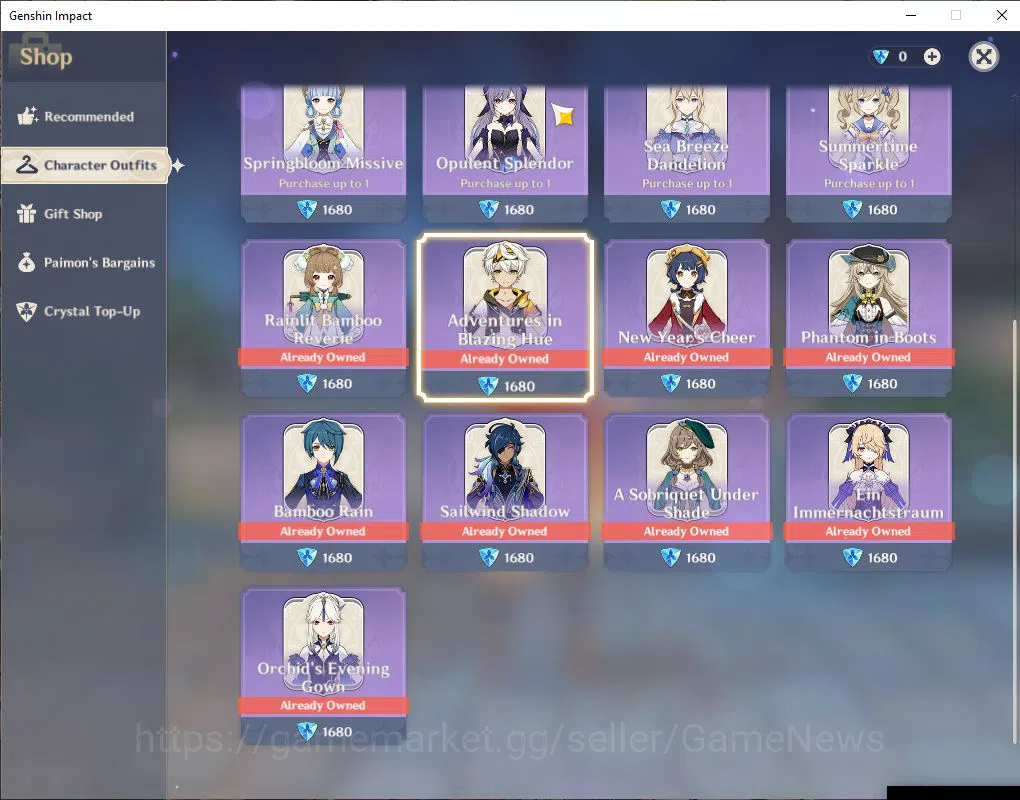Click the 1680 price under Summertime Sparkle
This screenshot has width=1020, height=800.
click(x=882, y=209)
